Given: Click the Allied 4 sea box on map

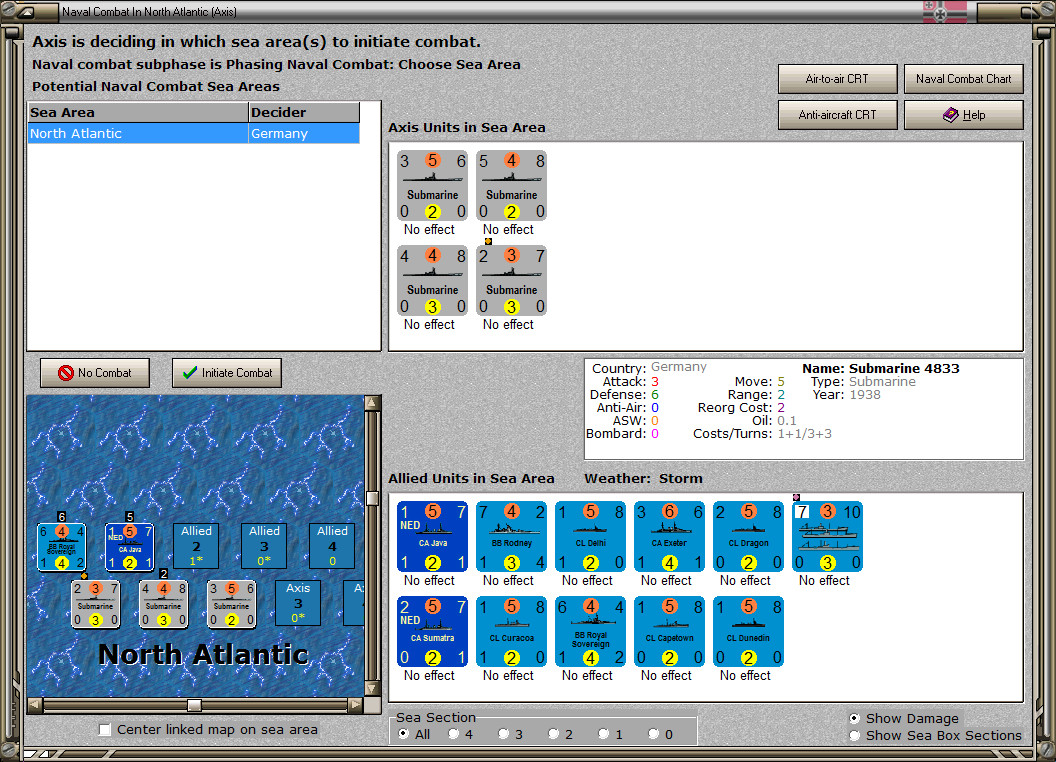Looking at the screenshot, I should 332,546.
